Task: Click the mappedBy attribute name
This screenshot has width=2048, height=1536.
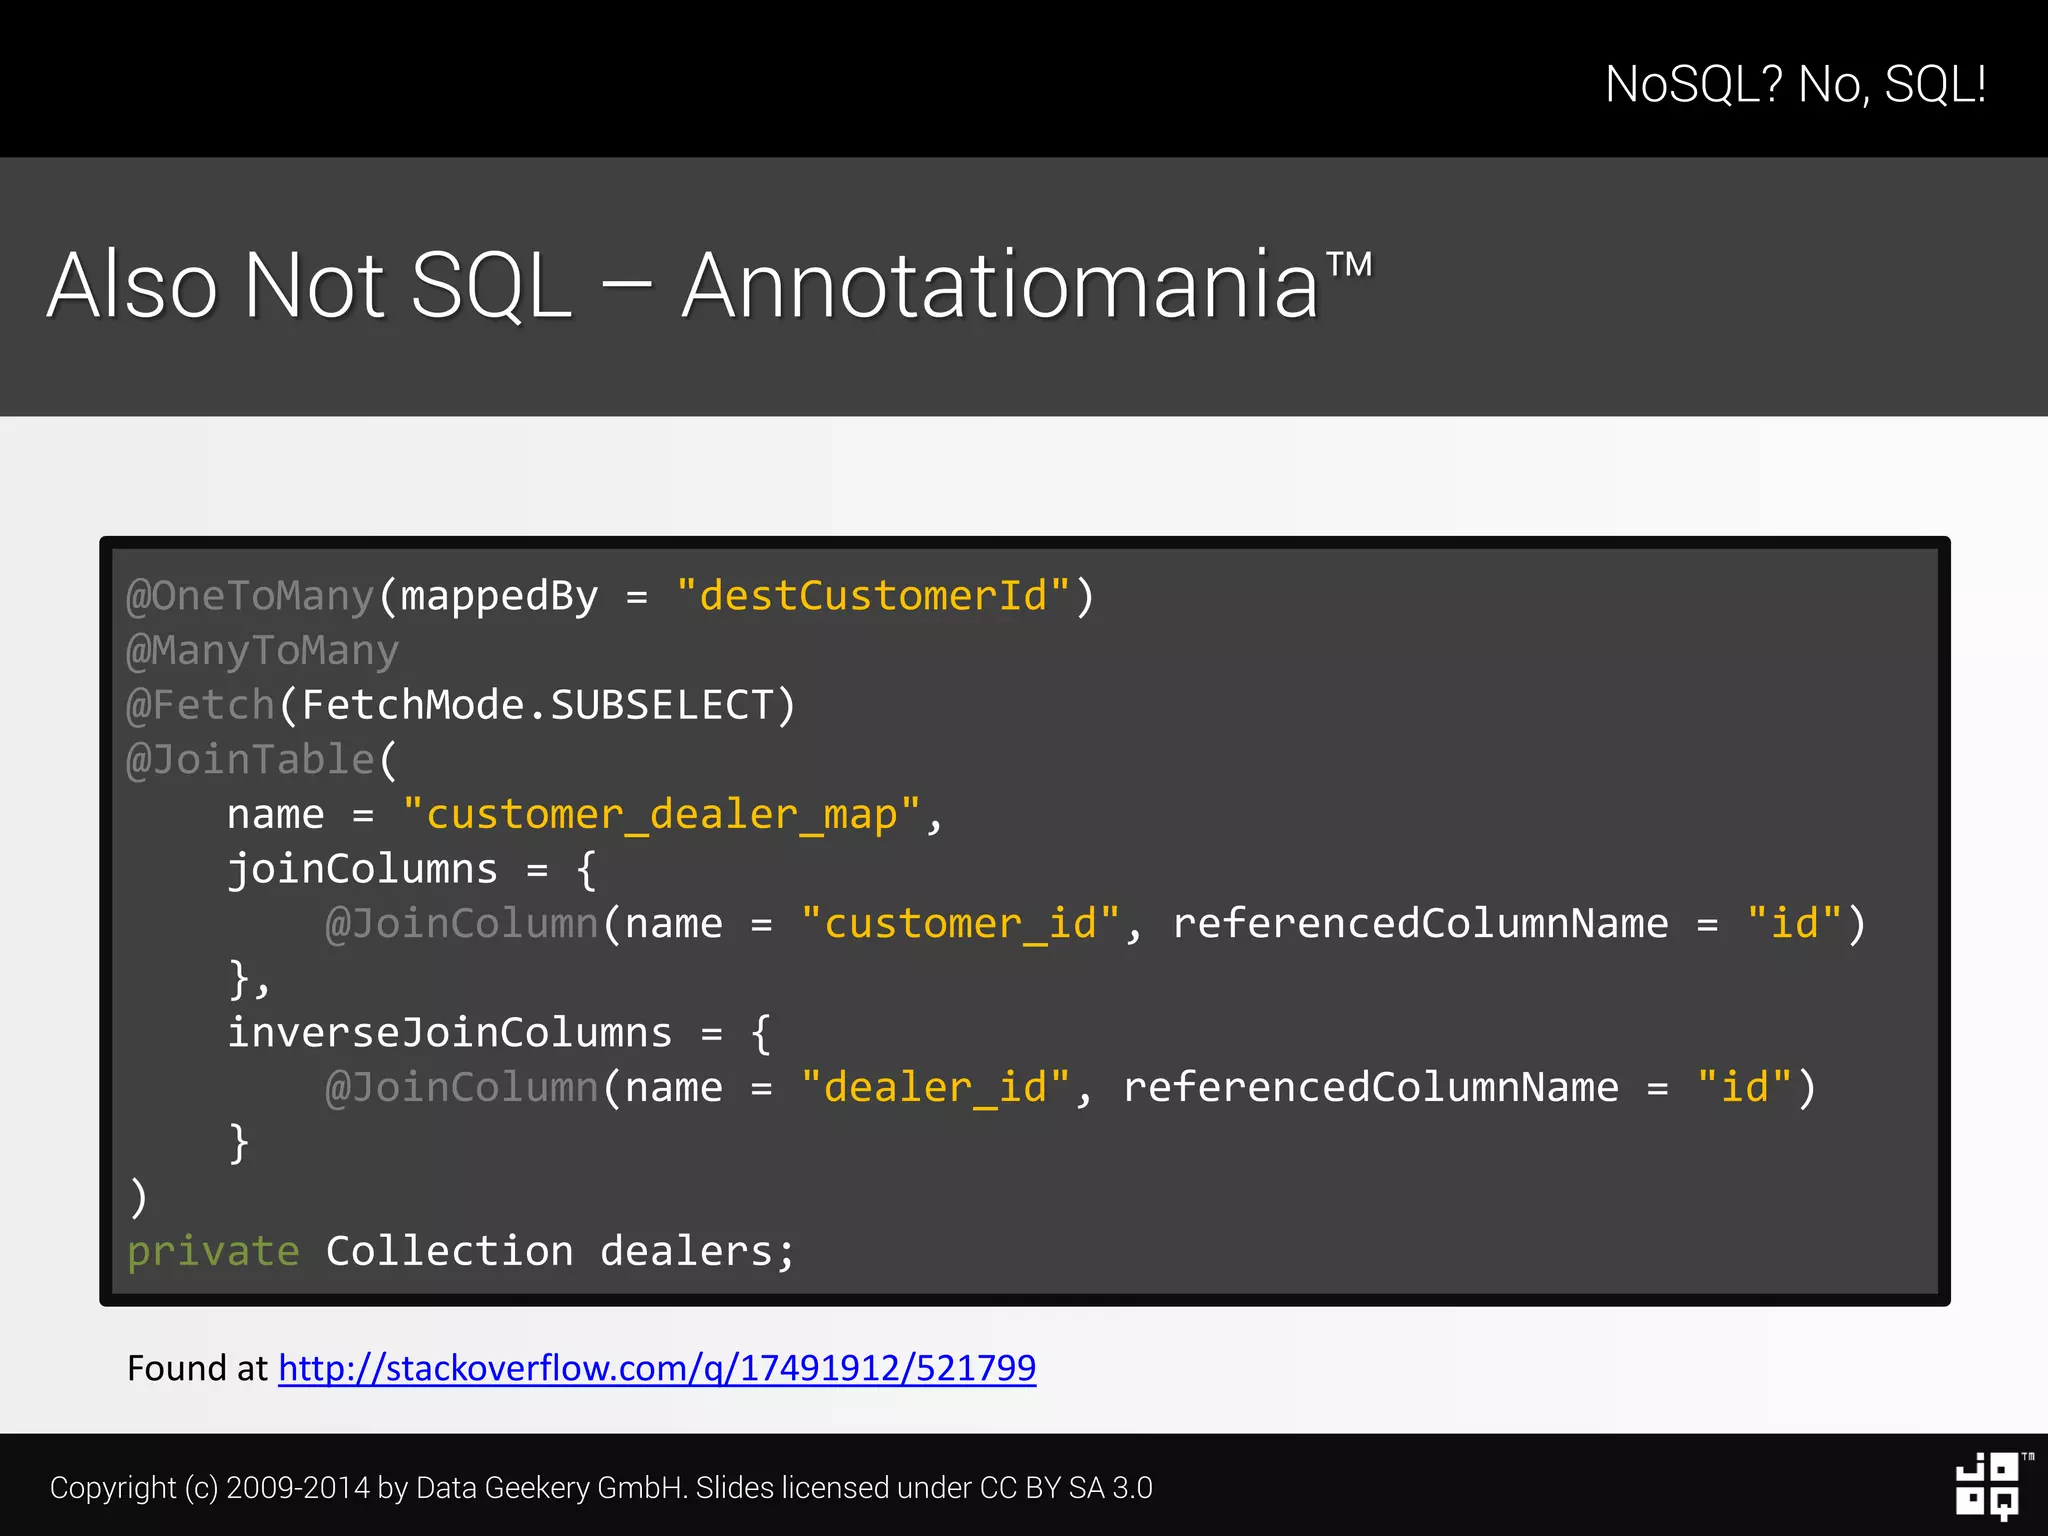Action: click(x=499, y=597)
